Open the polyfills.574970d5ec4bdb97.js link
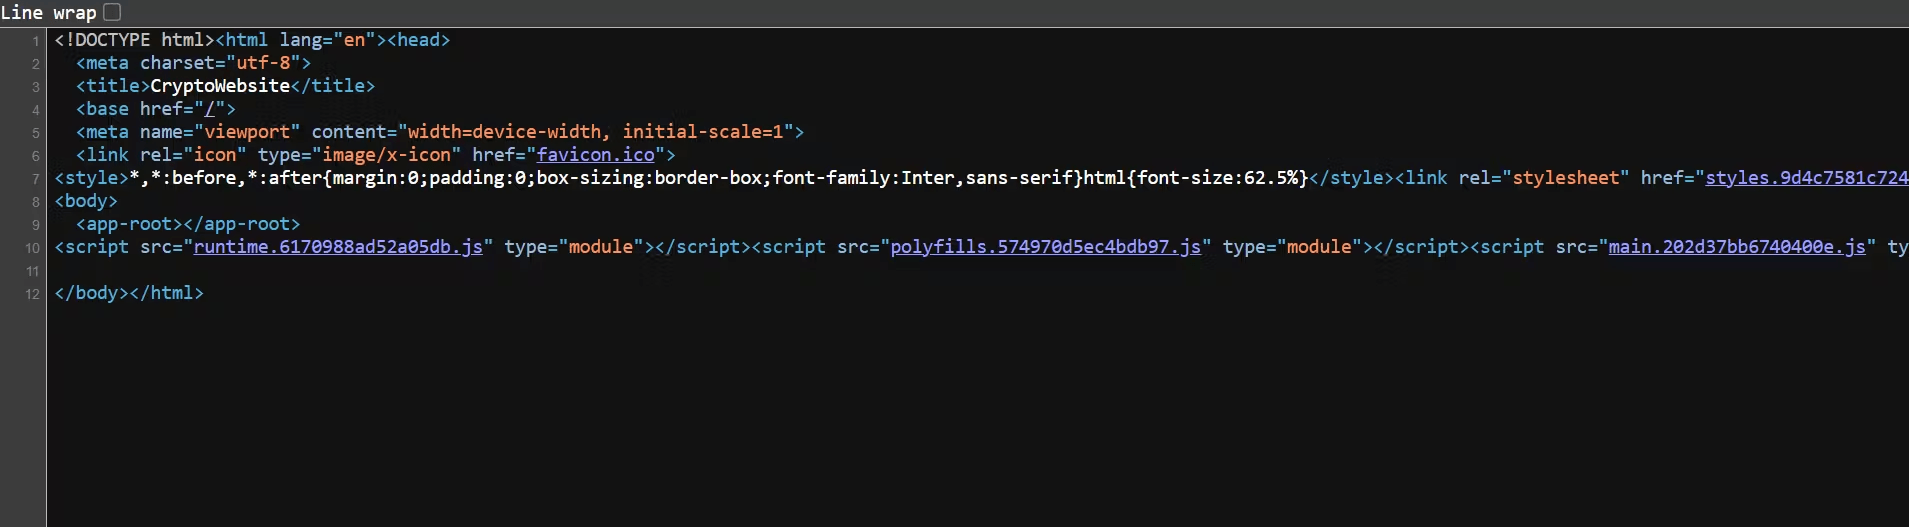 tap(1045, 247)
